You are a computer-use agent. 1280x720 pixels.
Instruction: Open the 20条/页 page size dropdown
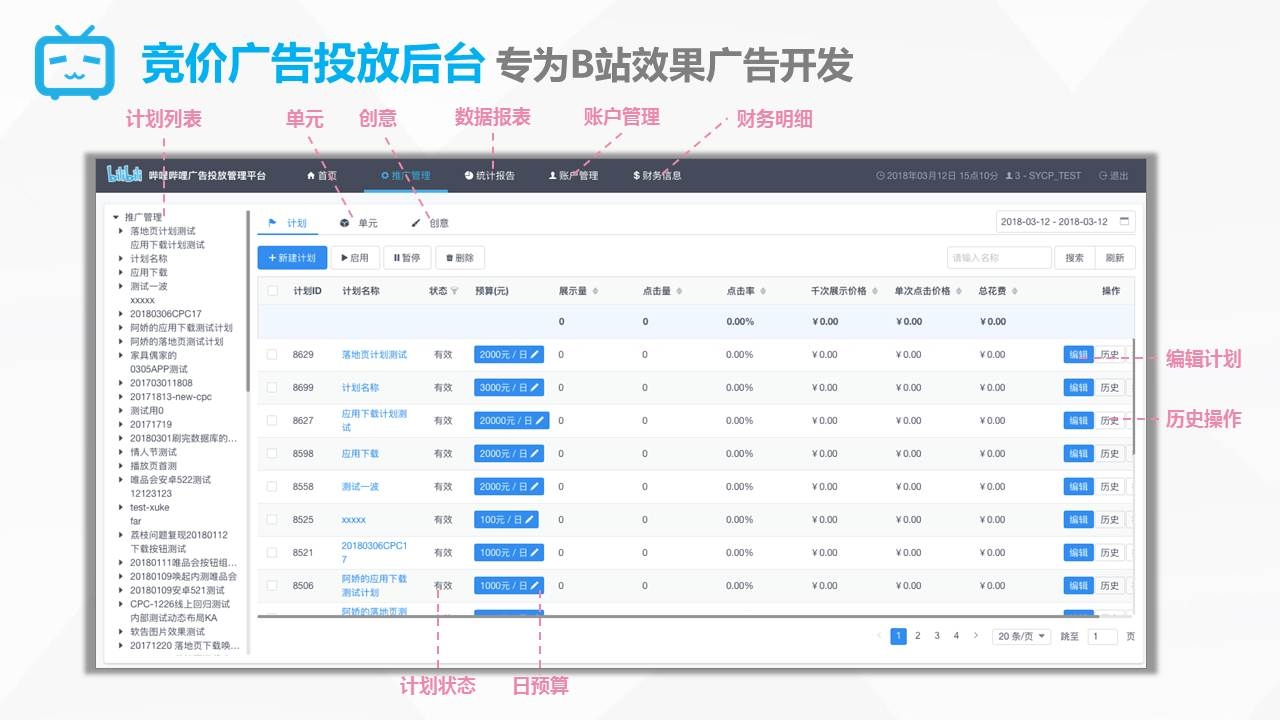(x=1021, y=636)
